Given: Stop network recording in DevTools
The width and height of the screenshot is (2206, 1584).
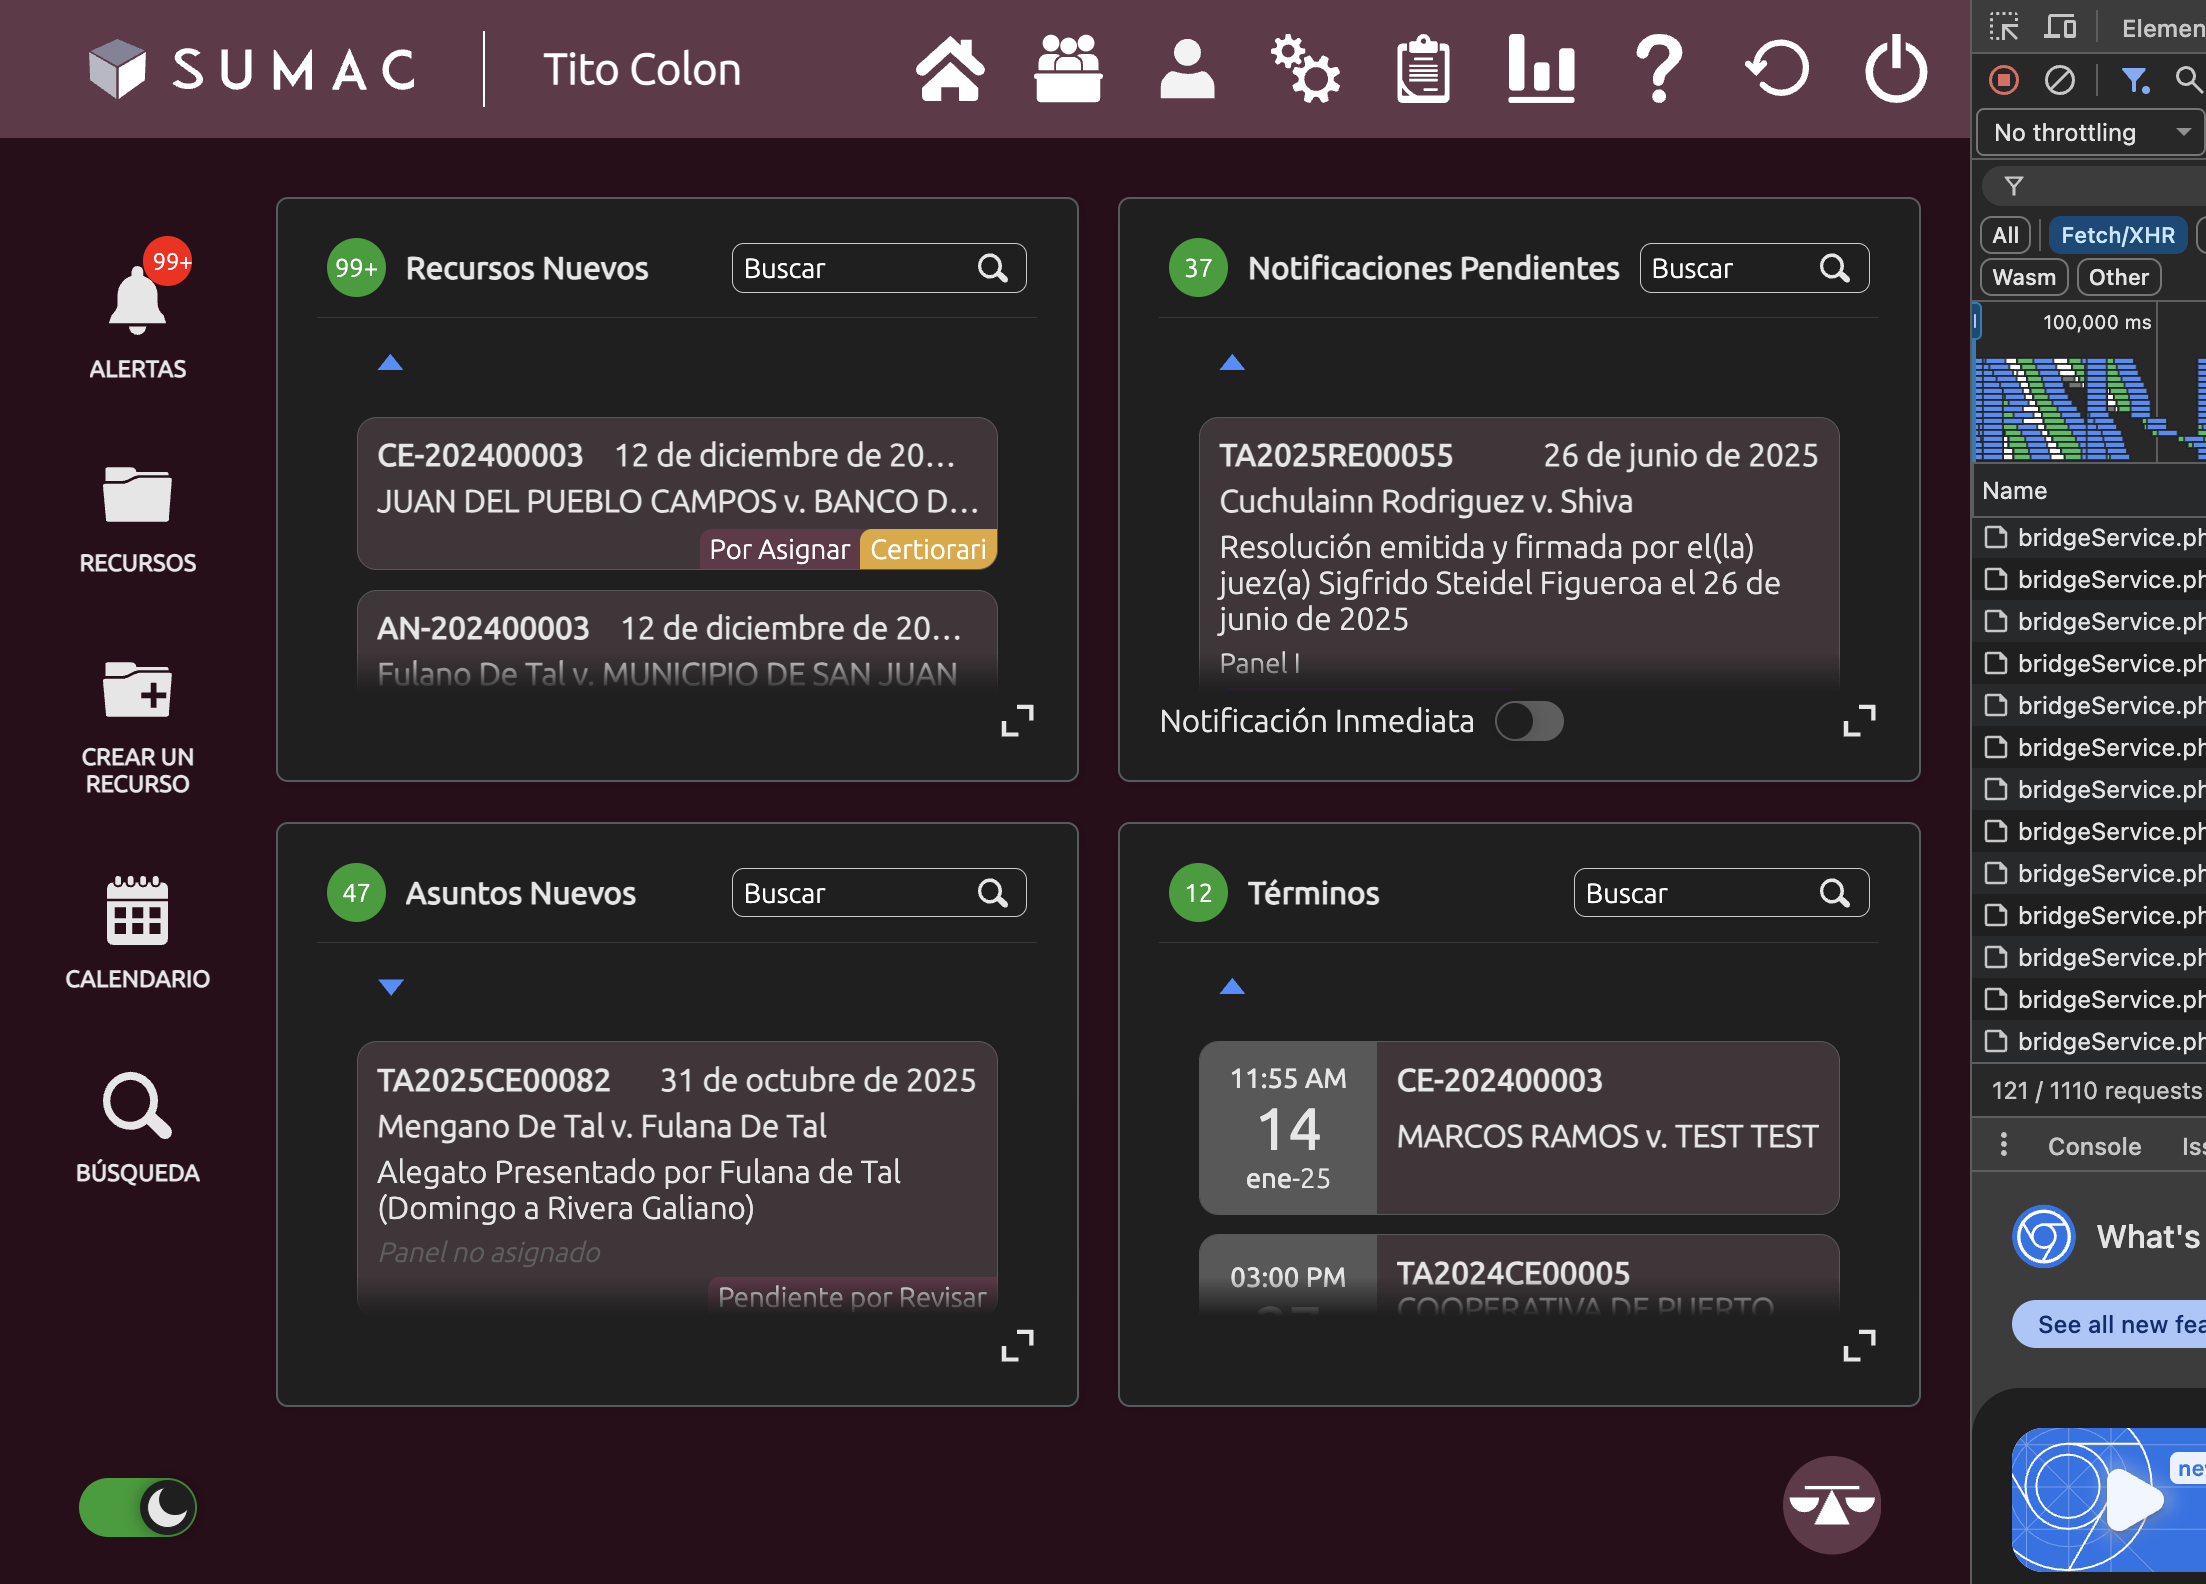Looking at the screenshot, I should coord(2004,79).
